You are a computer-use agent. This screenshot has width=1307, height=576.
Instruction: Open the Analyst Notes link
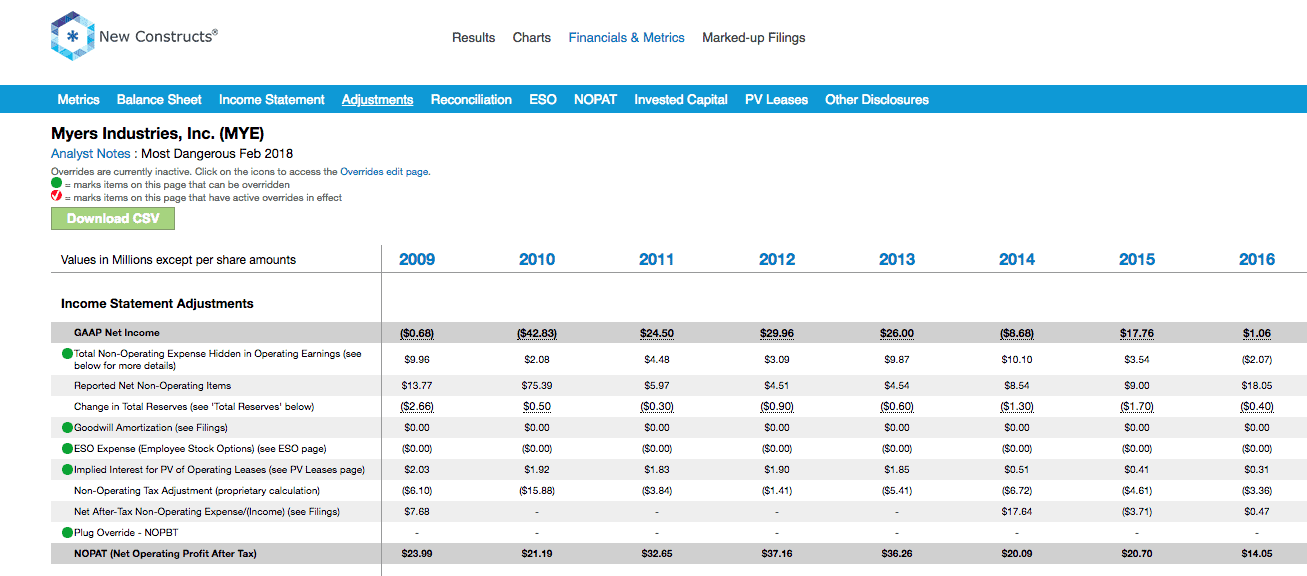coord(91,154)
